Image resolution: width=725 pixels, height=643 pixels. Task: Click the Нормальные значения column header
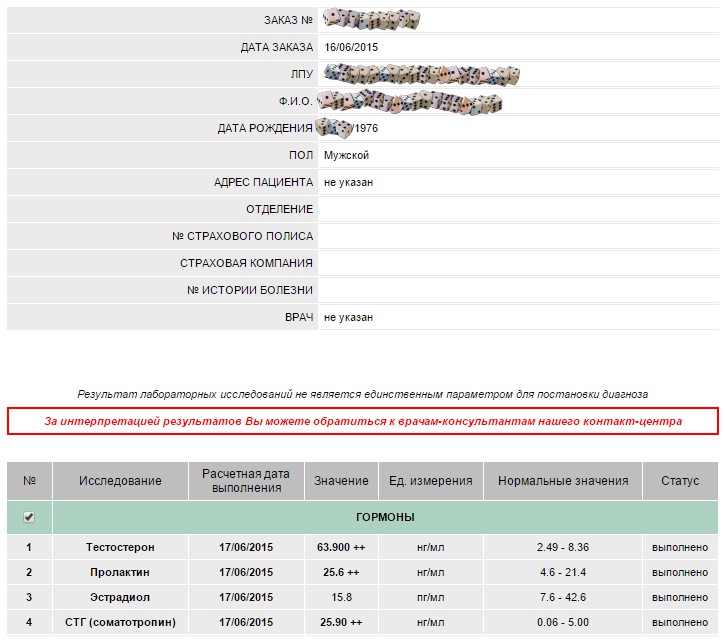coord(563,481)
